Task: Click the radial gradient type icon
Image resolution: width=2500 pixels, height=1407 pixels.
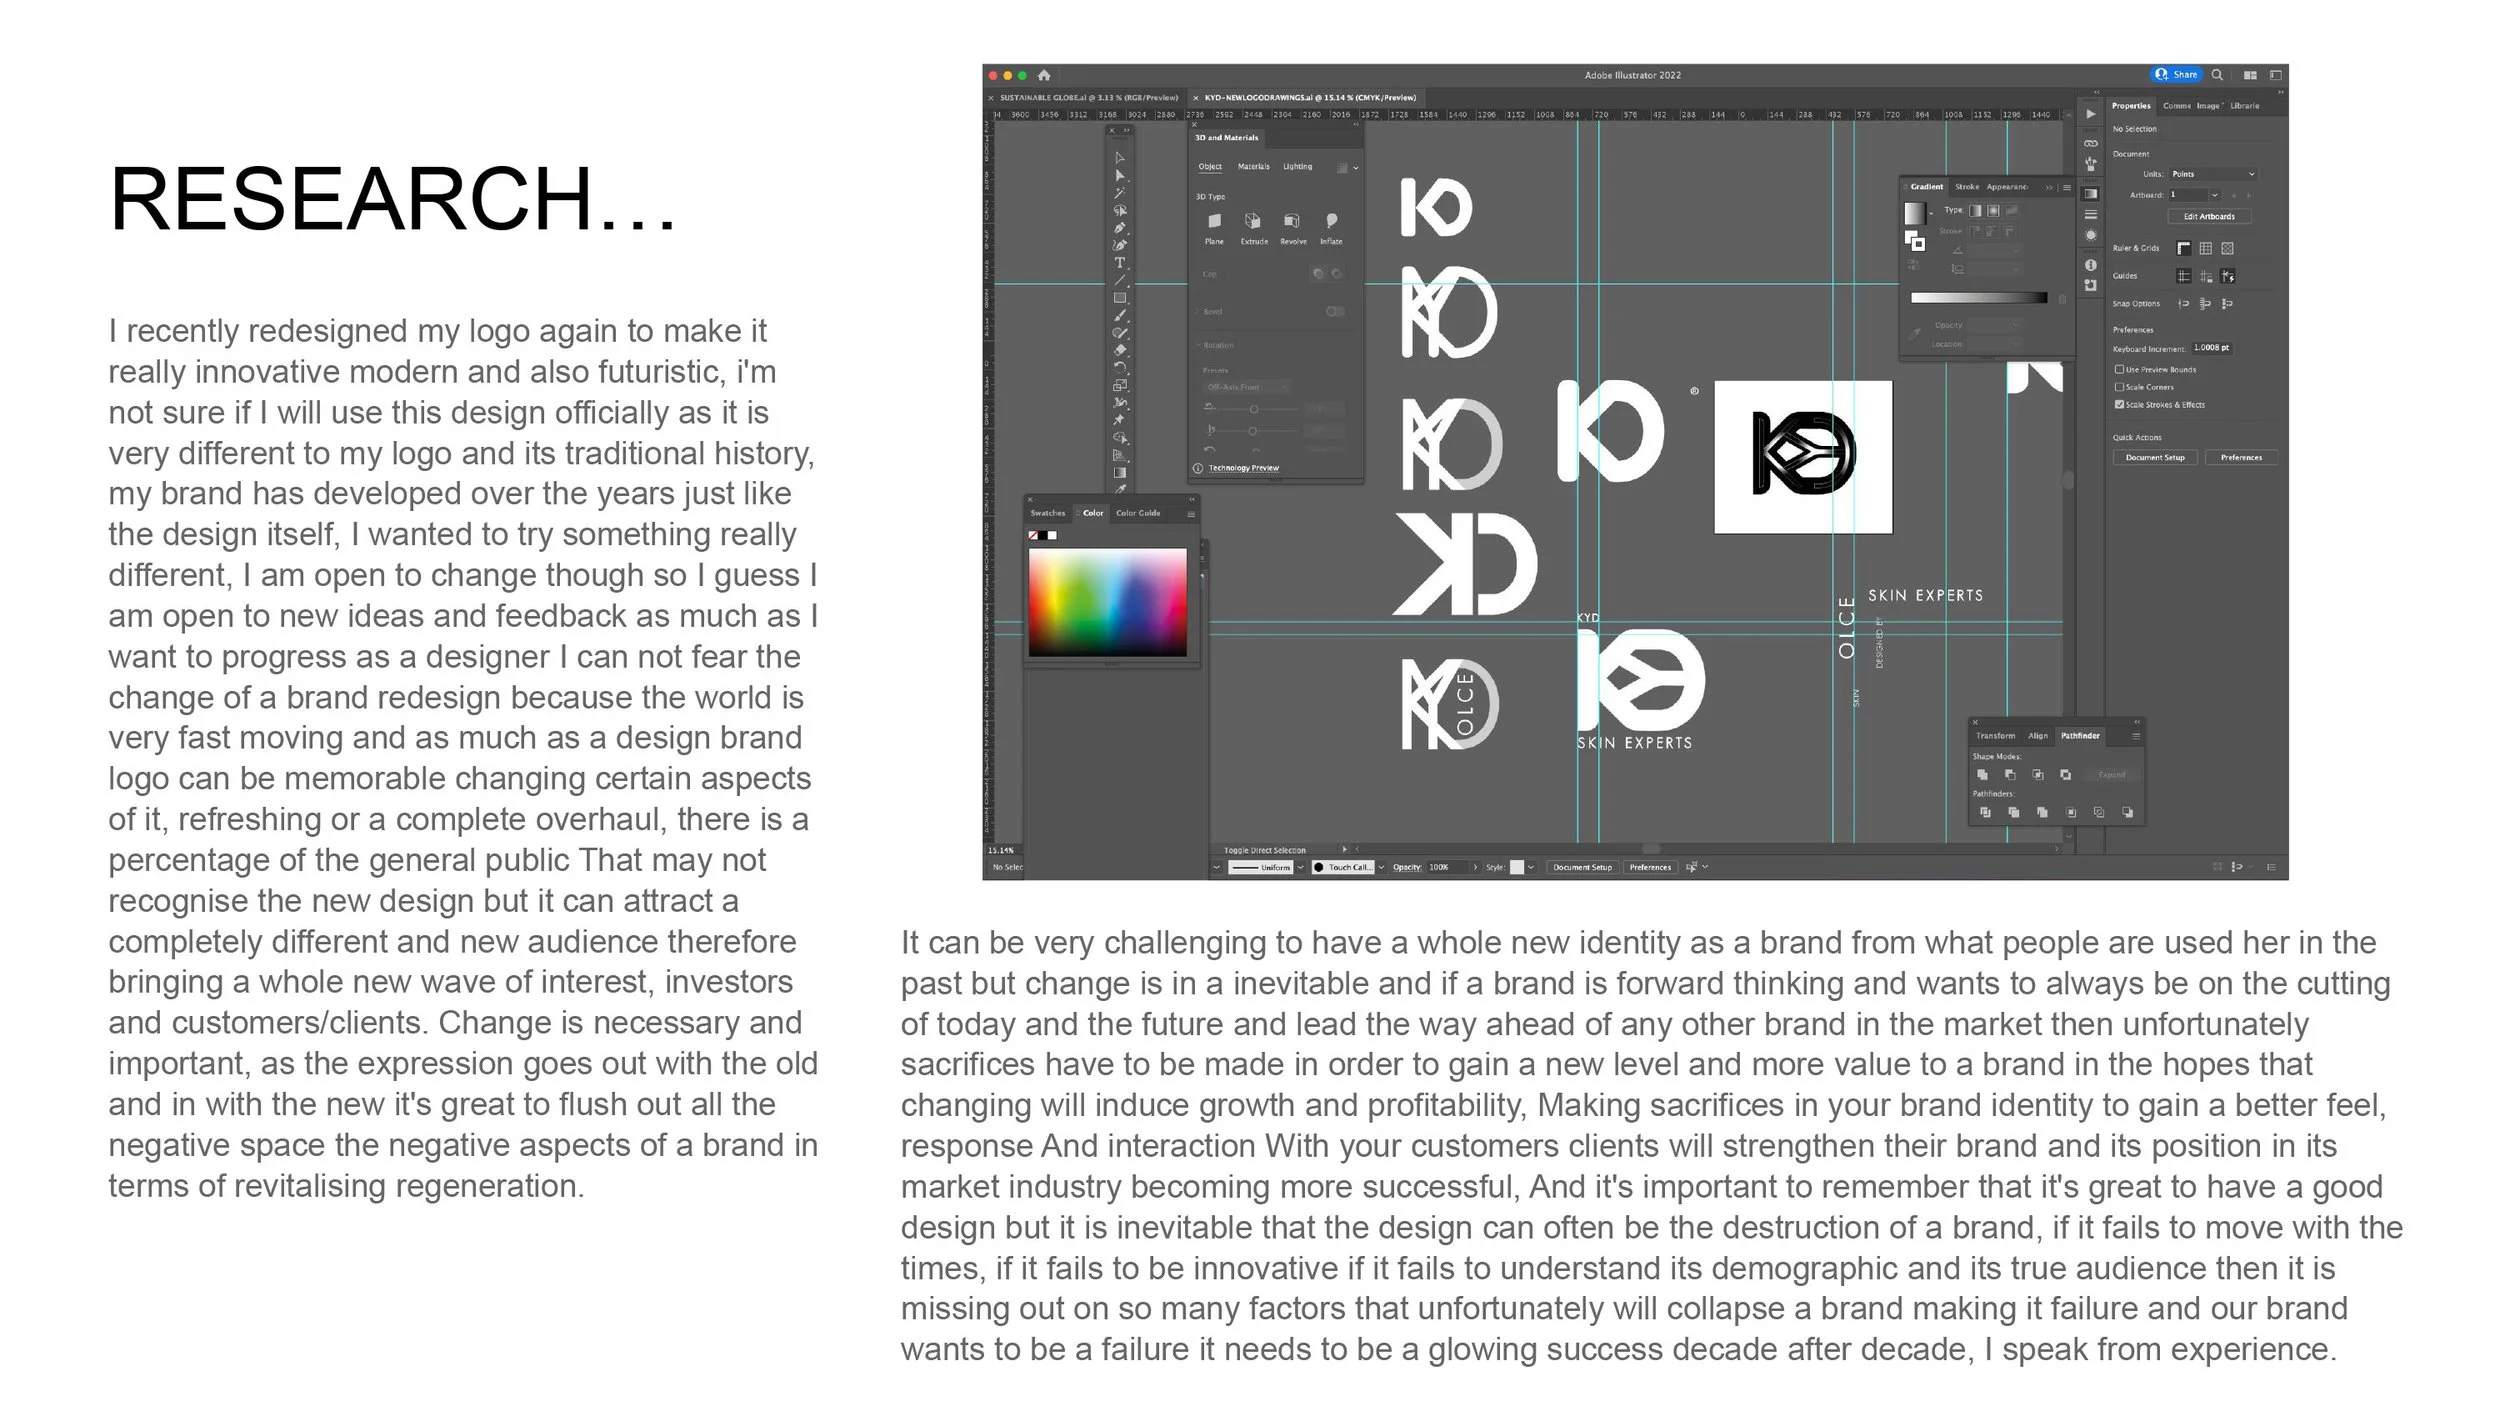Action: pos(1993,211)
